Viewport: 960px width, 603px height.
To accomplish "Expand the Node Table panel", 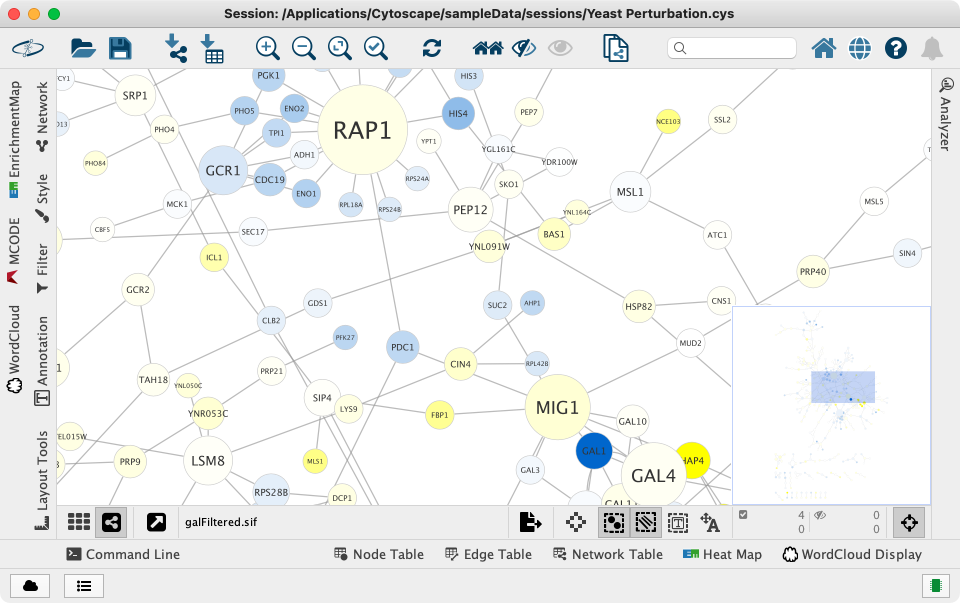I will click(x=380, y=554).
